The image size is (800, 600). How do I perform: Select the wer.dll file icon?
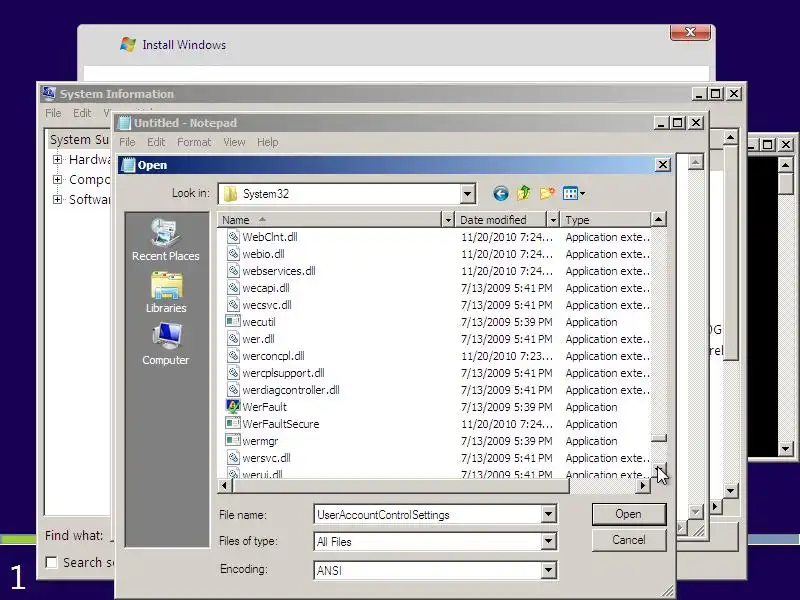click(x=233, y=339)
